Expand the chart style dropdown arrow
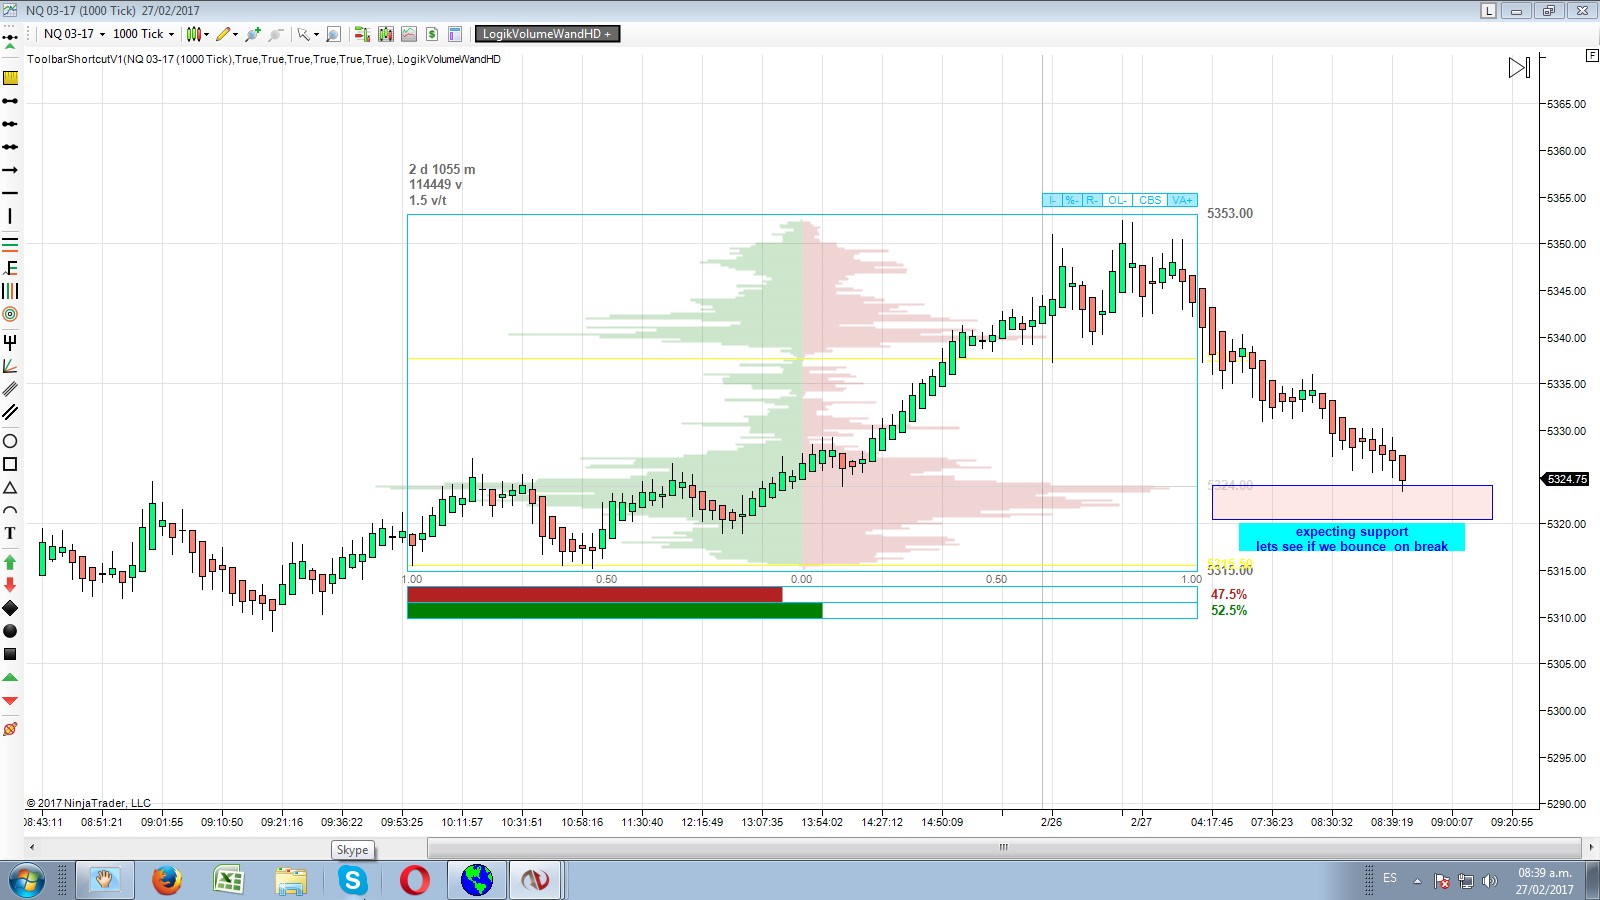1600x900 pixels. coord(206,34)
